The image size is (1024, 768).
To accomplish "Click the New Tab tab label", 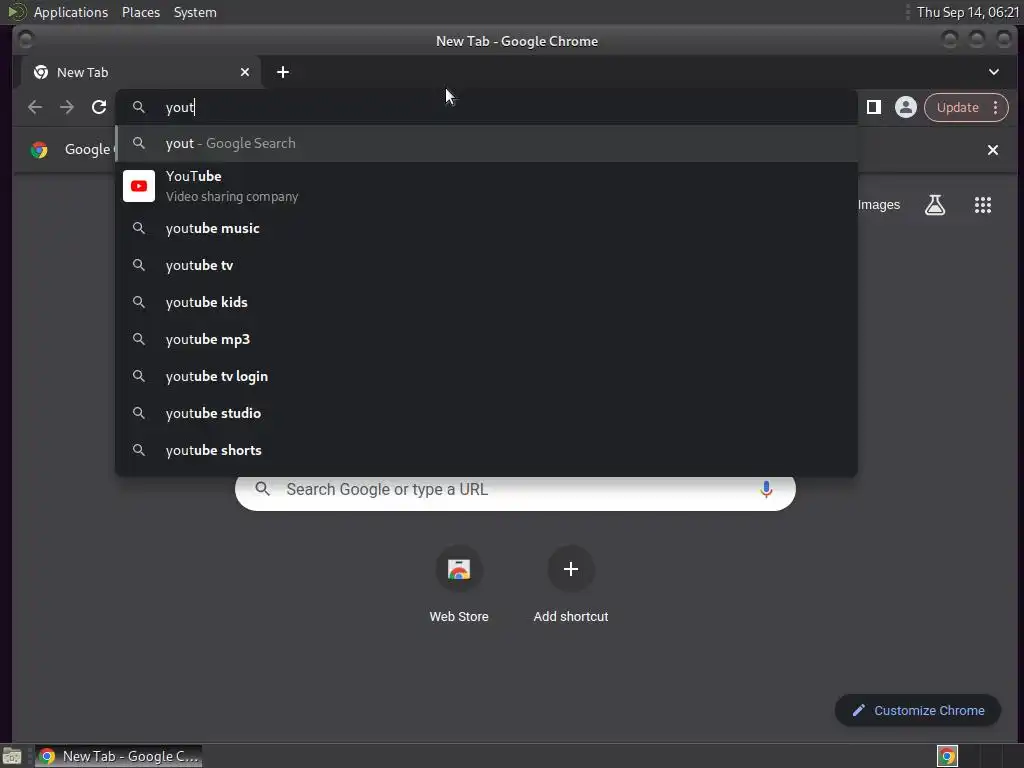I will (x=82, y=72).
